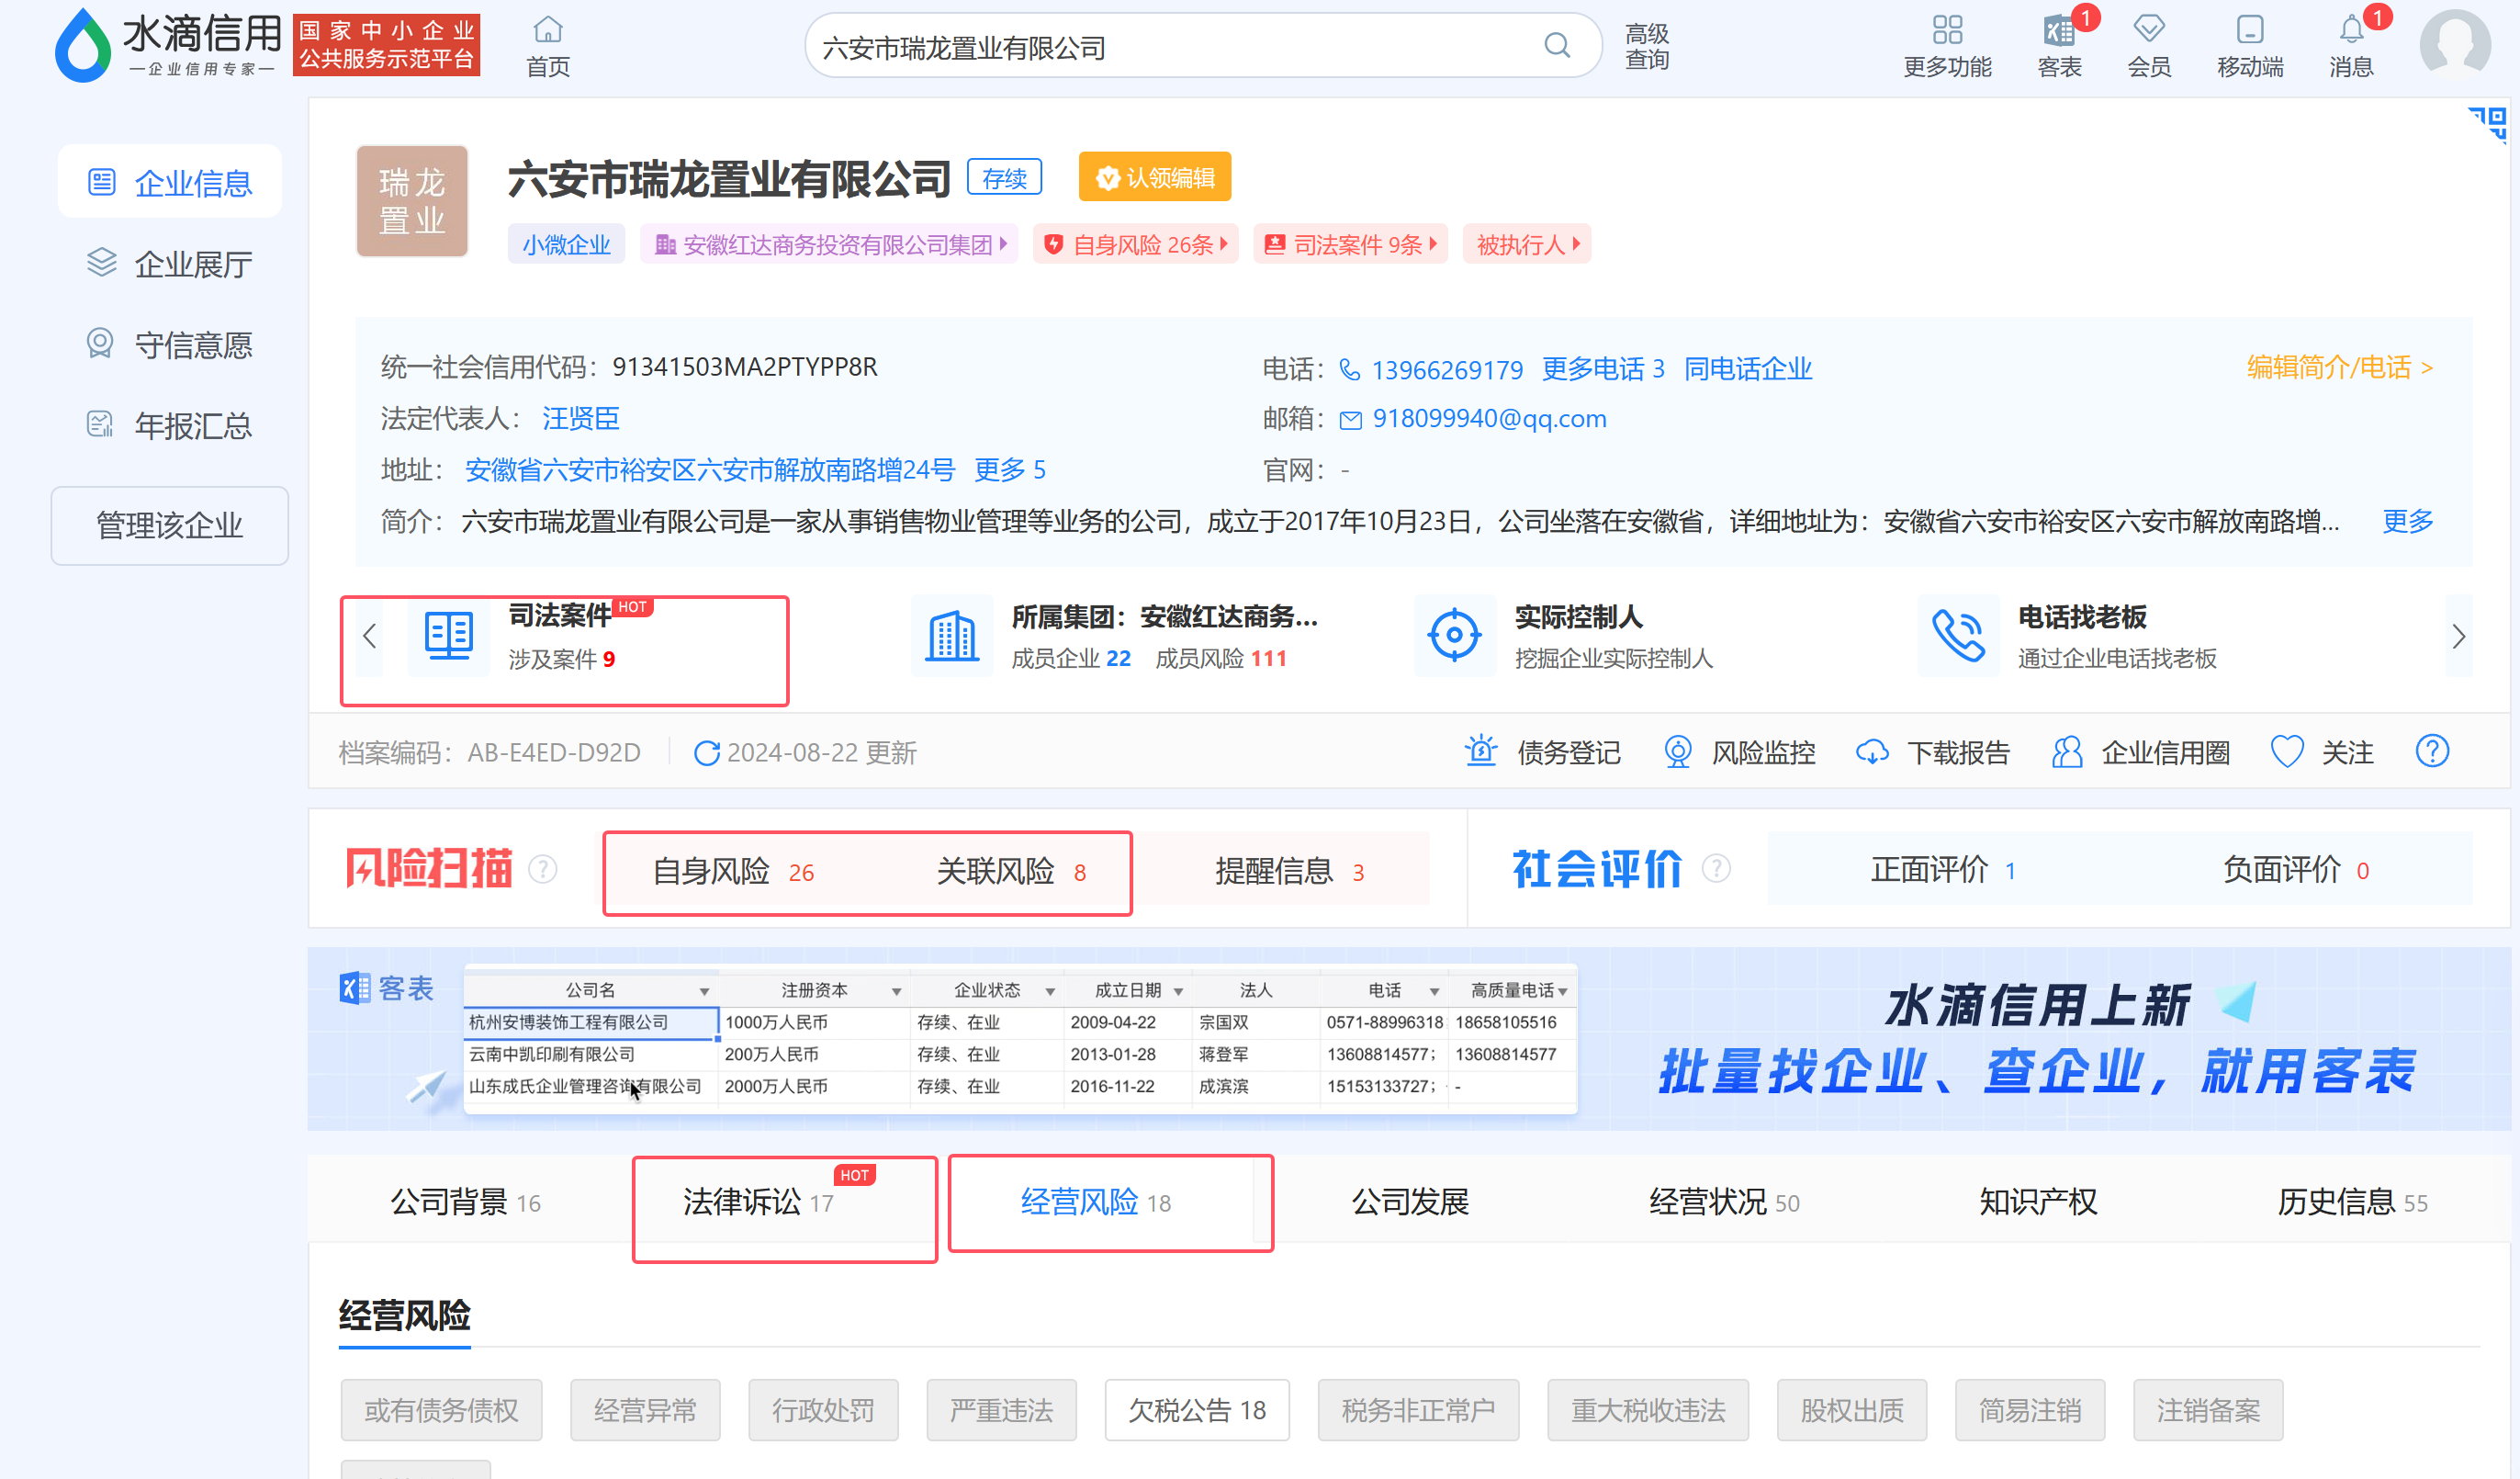Expand 安徽红达商务投资有限公司集团 tag
The image size is (2520, 1479).
coord(829,245)
